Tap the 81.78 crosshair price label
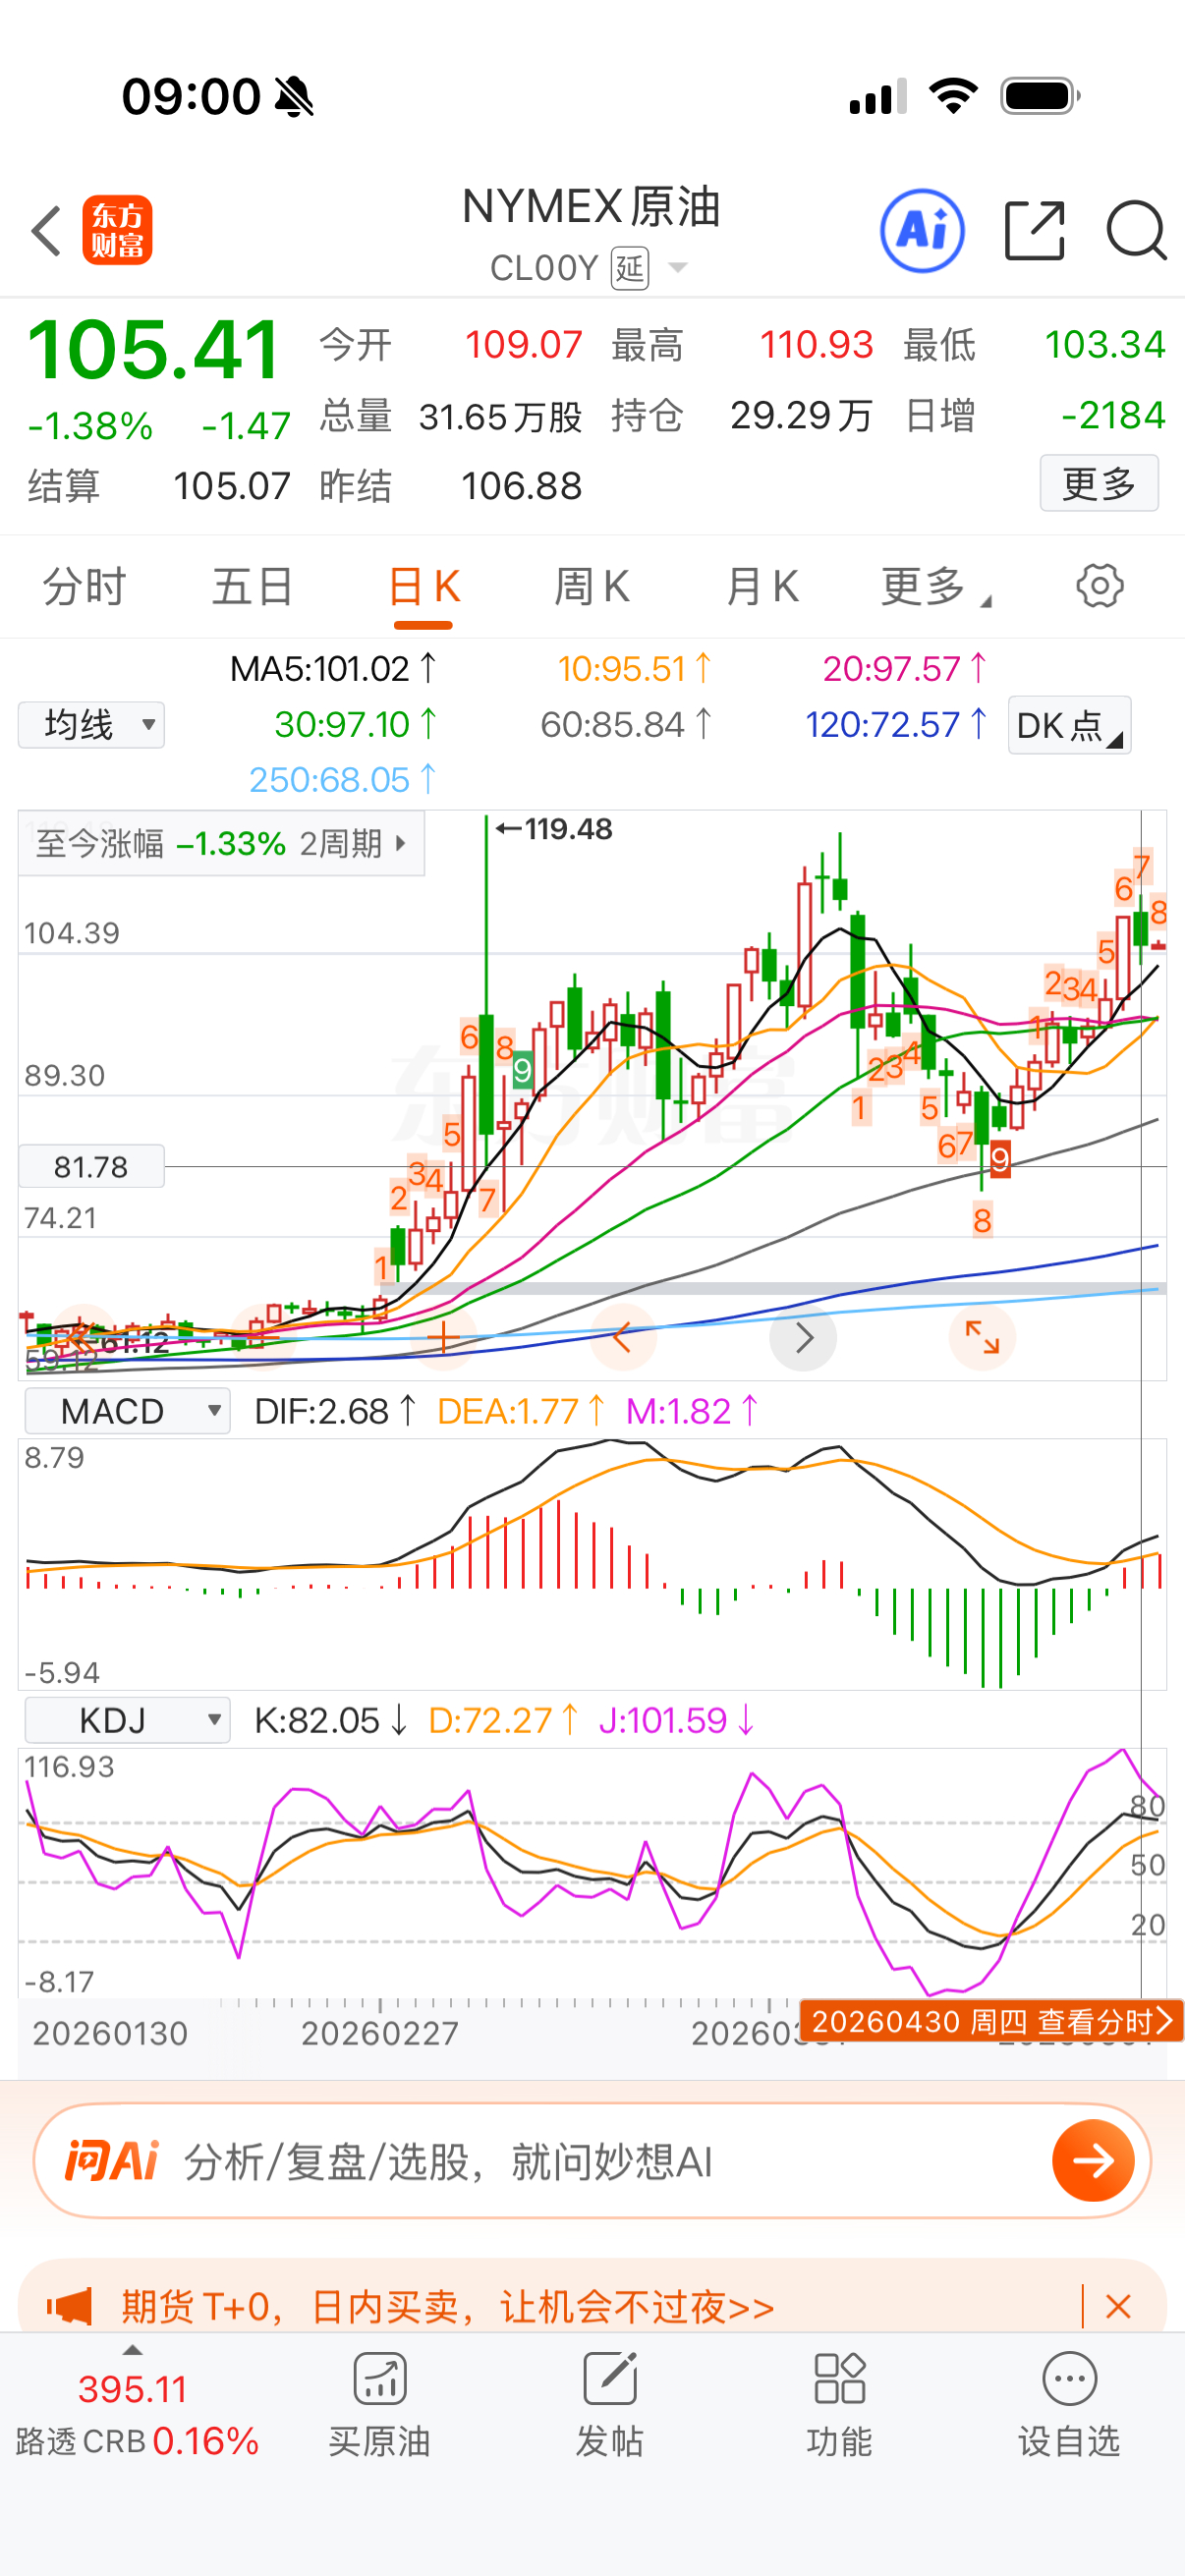 pyautogui.click(x=91, y=1166)
